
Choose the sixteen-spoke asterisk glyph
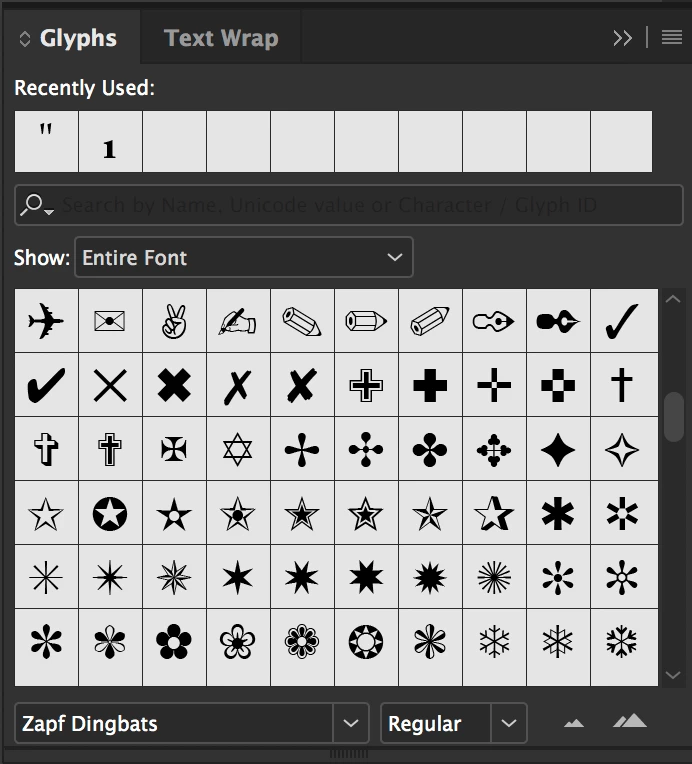(x=494, y=577)
